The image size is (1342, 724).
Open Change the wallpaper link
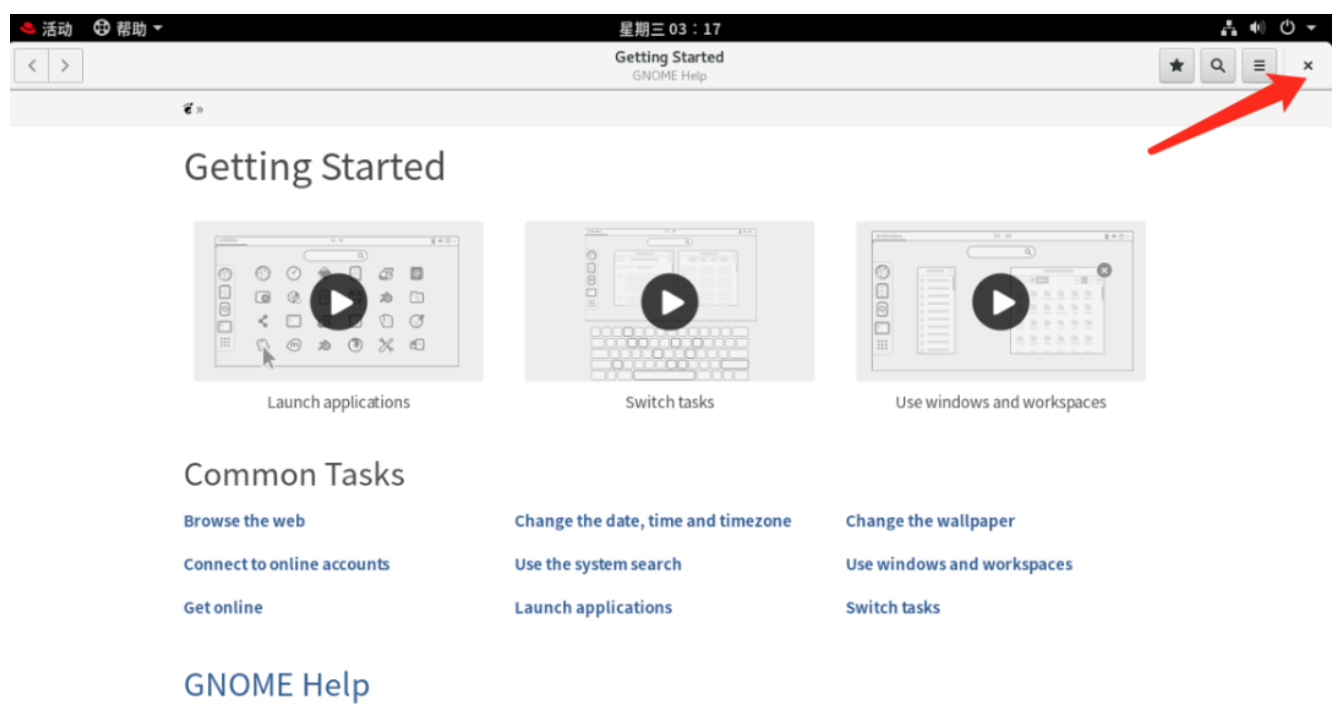click(x=930, y=521)
